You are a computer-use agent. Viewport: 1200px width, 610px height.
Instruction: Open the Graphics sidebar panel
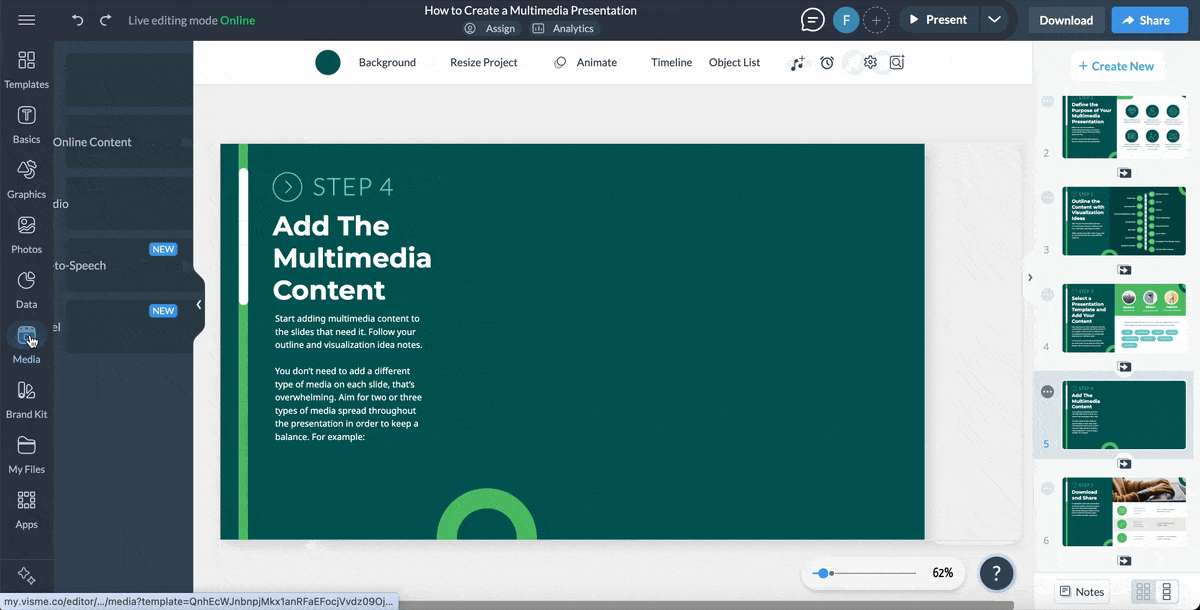pos(27,179)
